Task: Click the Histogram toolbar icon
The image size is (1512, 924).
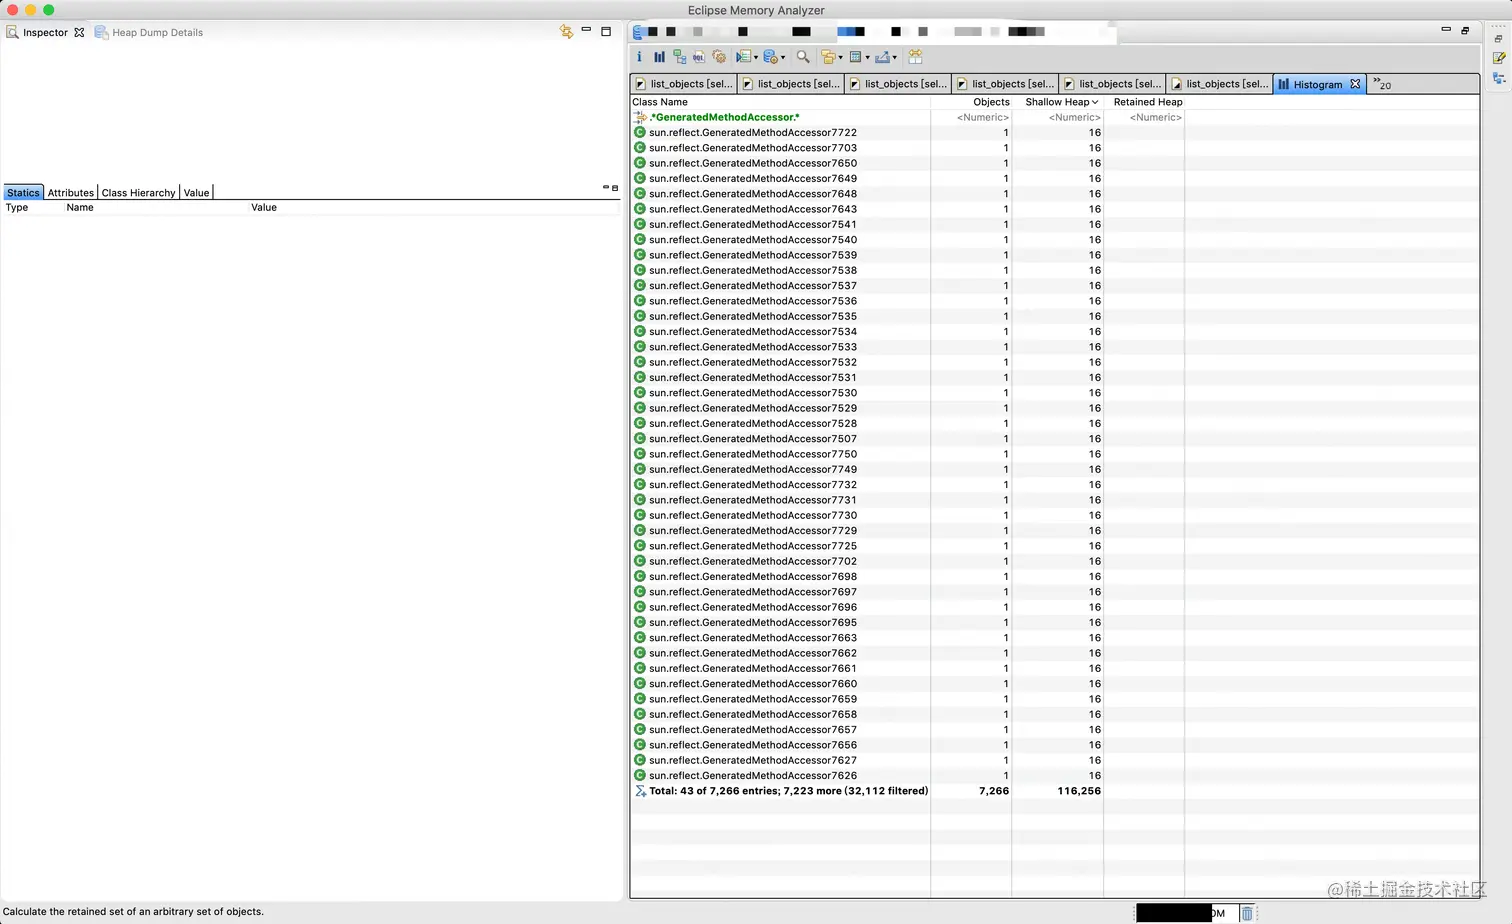Action: (x=659, y=57)
